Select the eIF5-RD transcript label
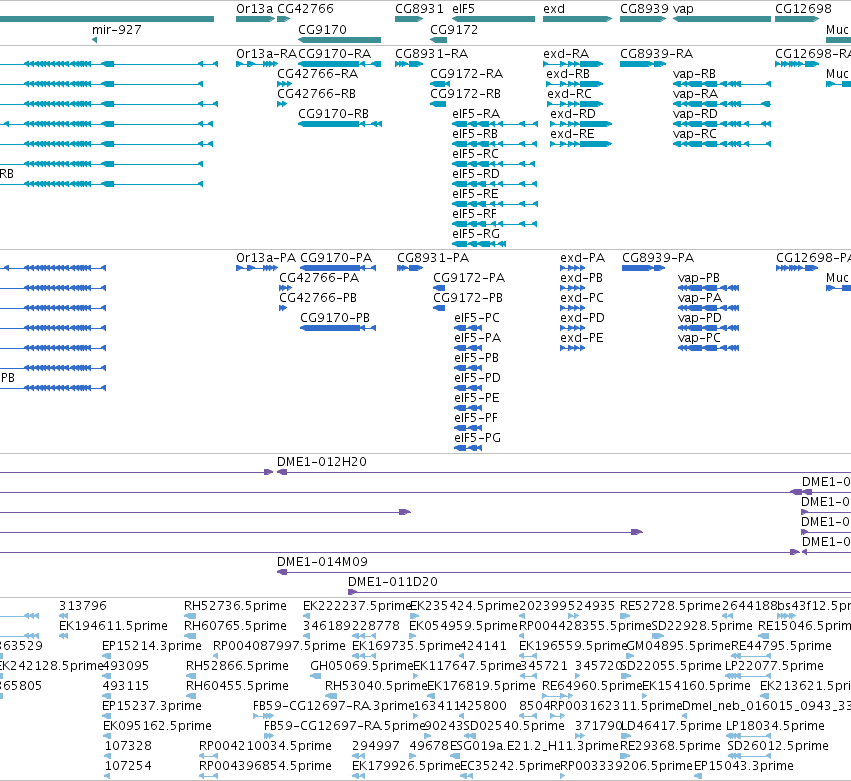851x781 pixels. click(476, 174)
